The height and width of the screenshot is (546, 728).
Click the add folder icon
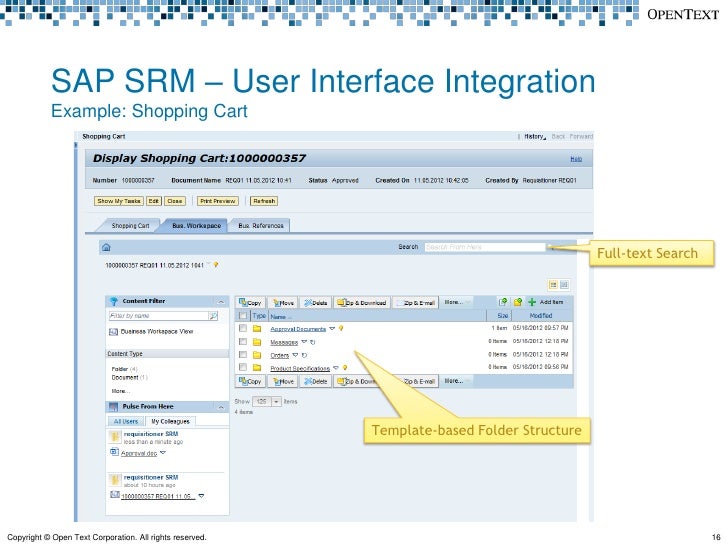point(518,302)
